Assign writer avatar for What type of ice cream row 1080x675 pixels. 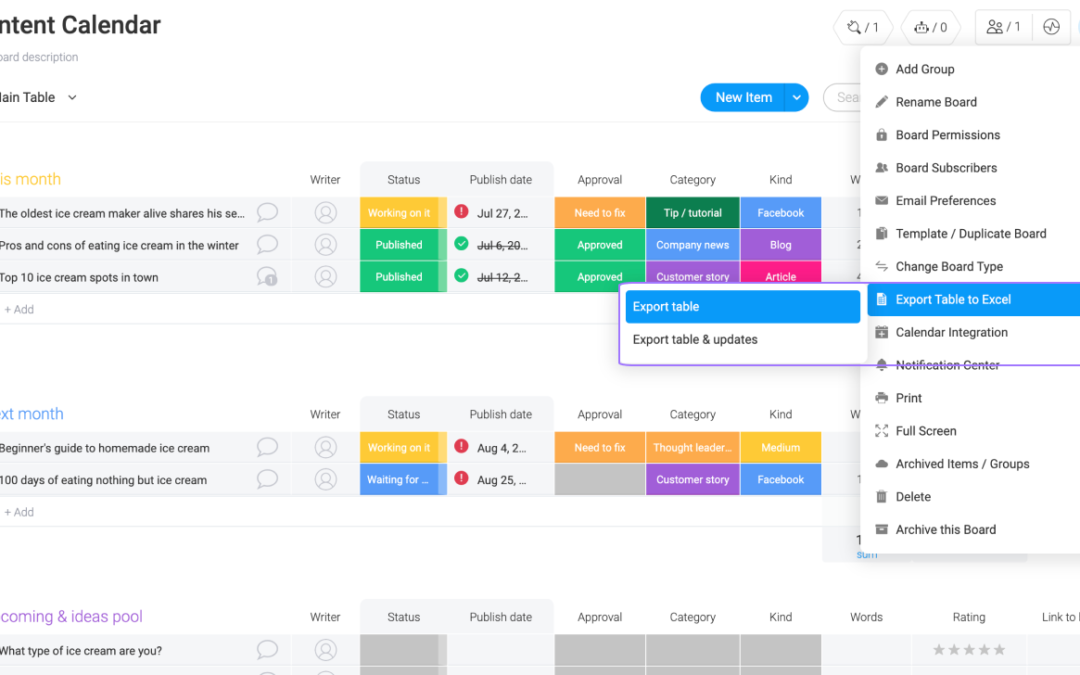point(326,650)
